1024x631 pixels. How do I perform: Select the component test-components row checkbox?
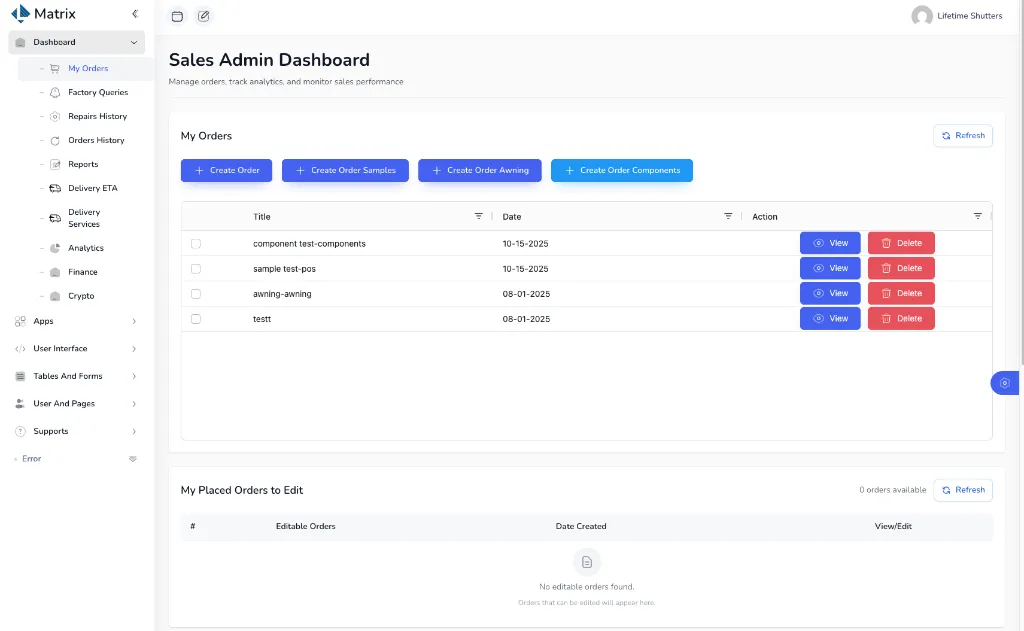(x=196, y=244)
